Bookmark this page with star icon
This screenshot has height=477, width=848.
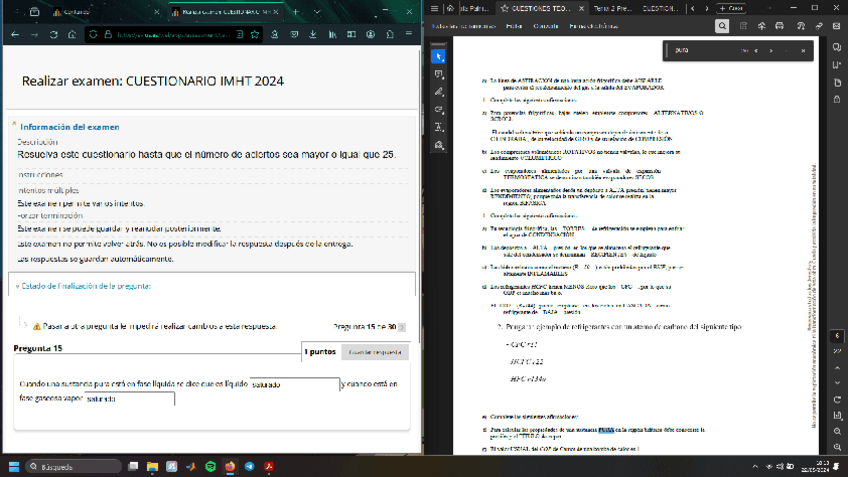point(256,34)
